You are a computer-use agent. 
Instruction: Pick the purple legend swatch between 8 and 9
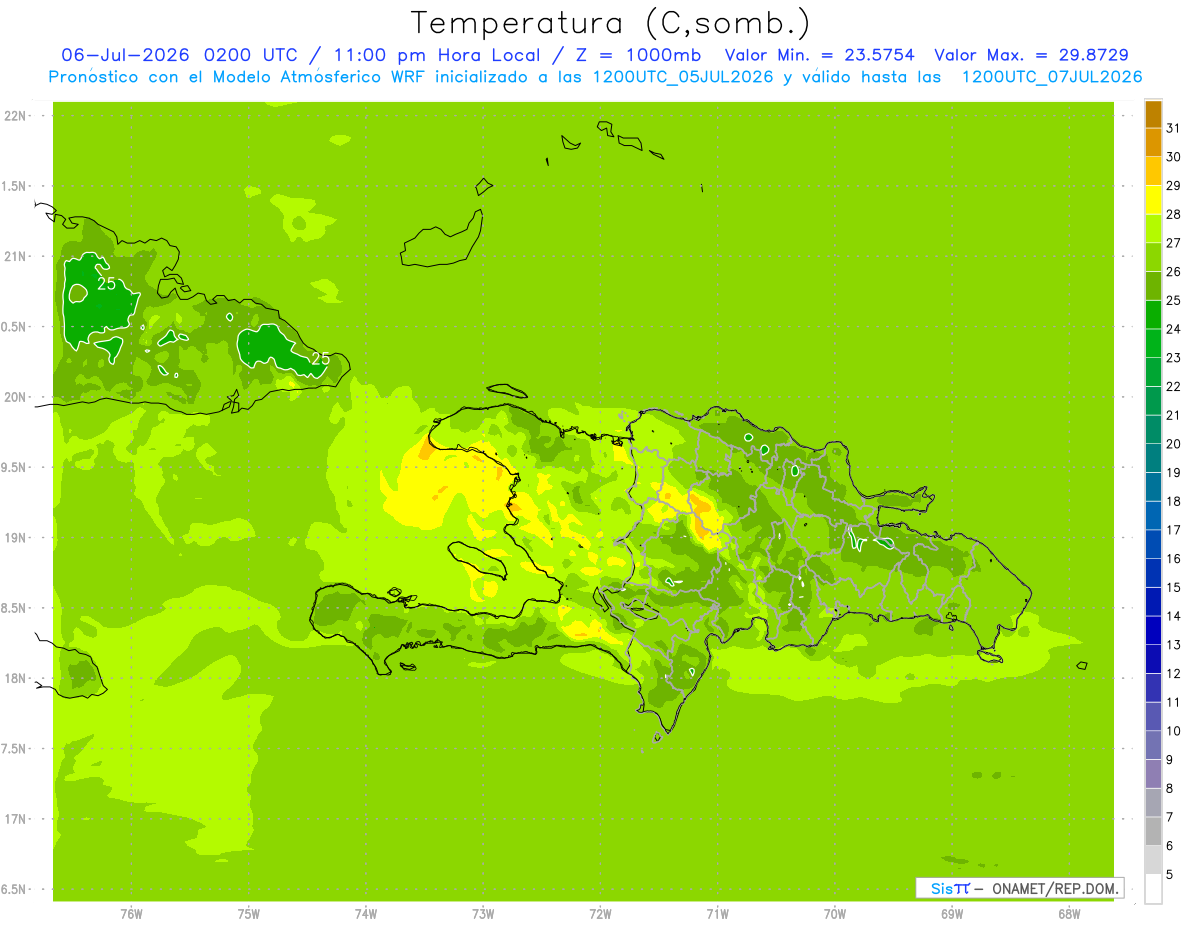[x=1153, y=774]
